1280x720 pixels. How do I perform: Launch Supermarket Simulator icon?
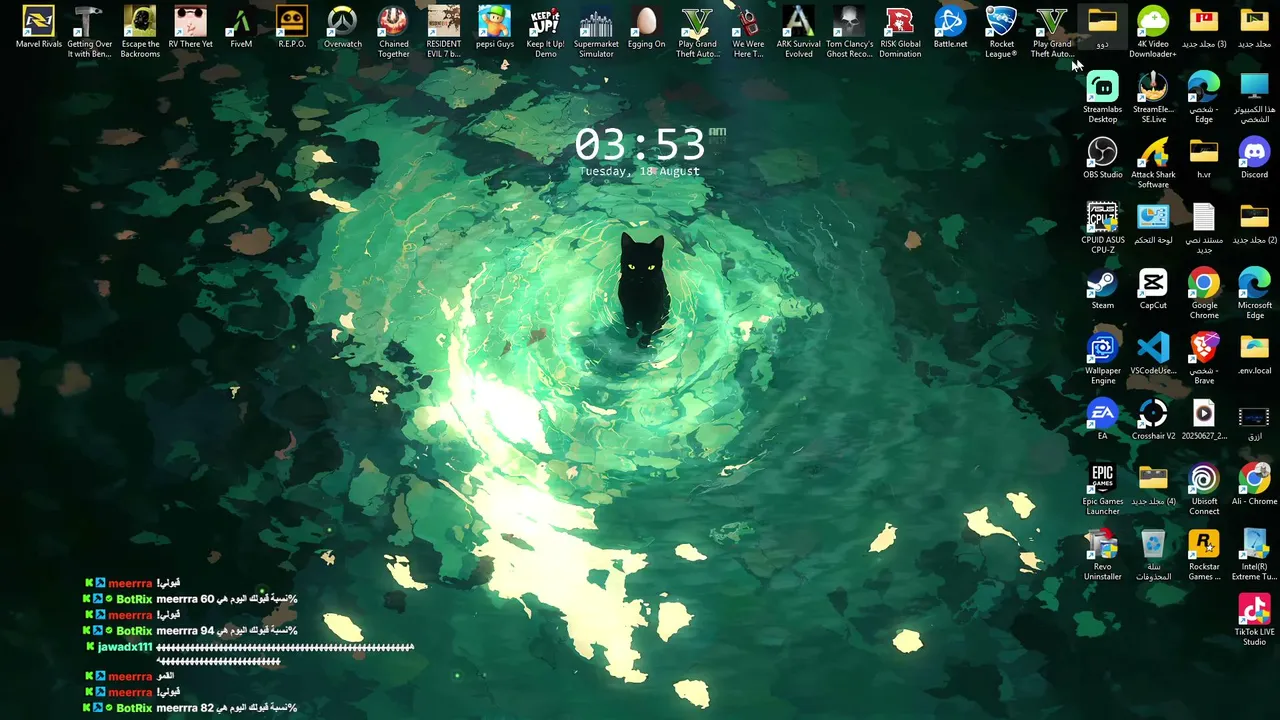(596, 31)
